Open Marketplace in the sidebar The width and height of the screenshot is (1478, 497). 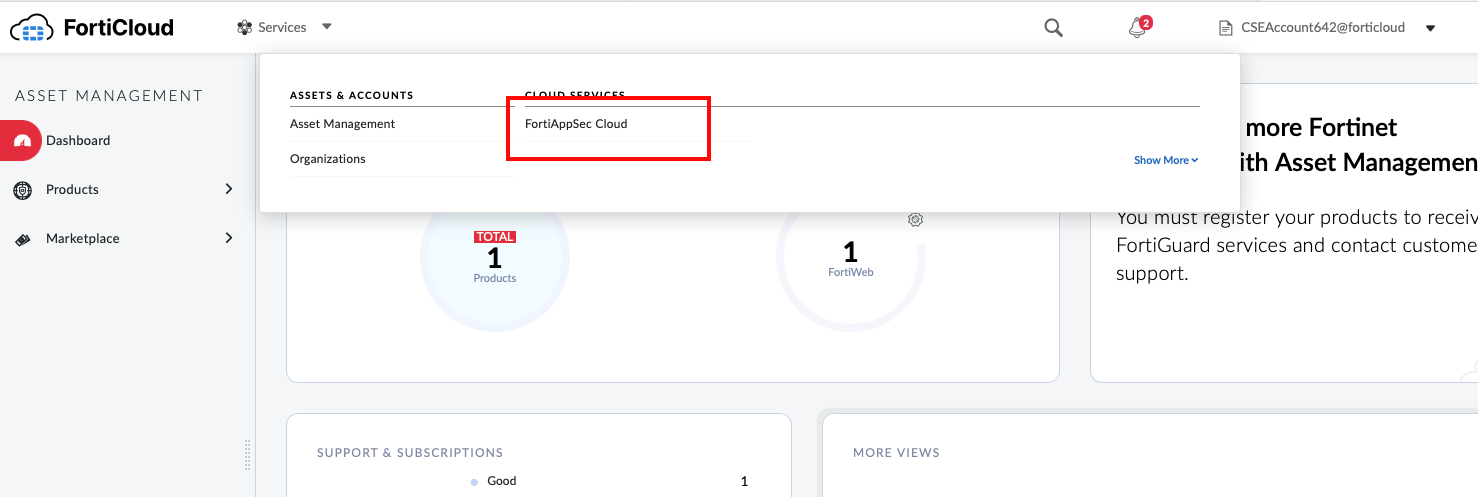coord(83,238)
